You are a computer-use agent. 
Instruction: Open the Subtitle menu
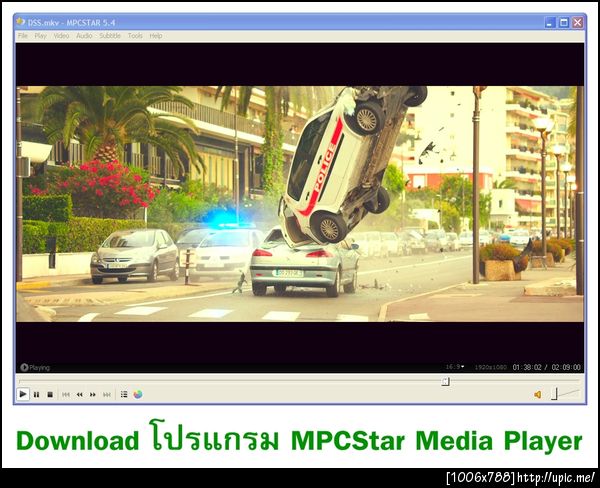[110, 36]
